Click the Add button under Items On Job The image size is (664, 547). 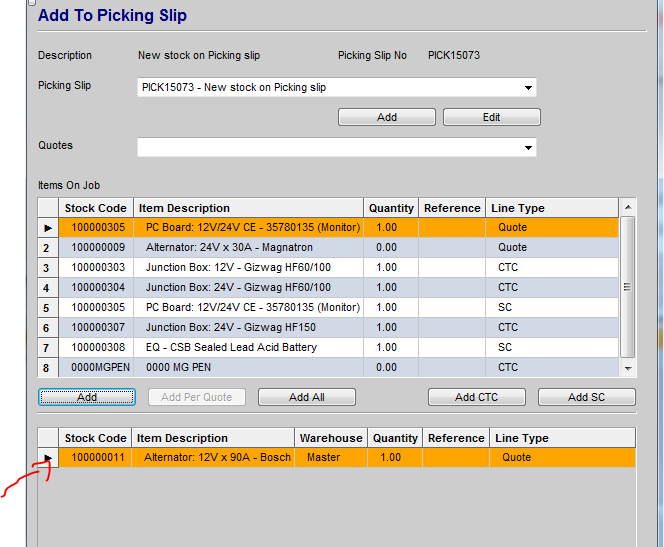click(x=87, y=397)
